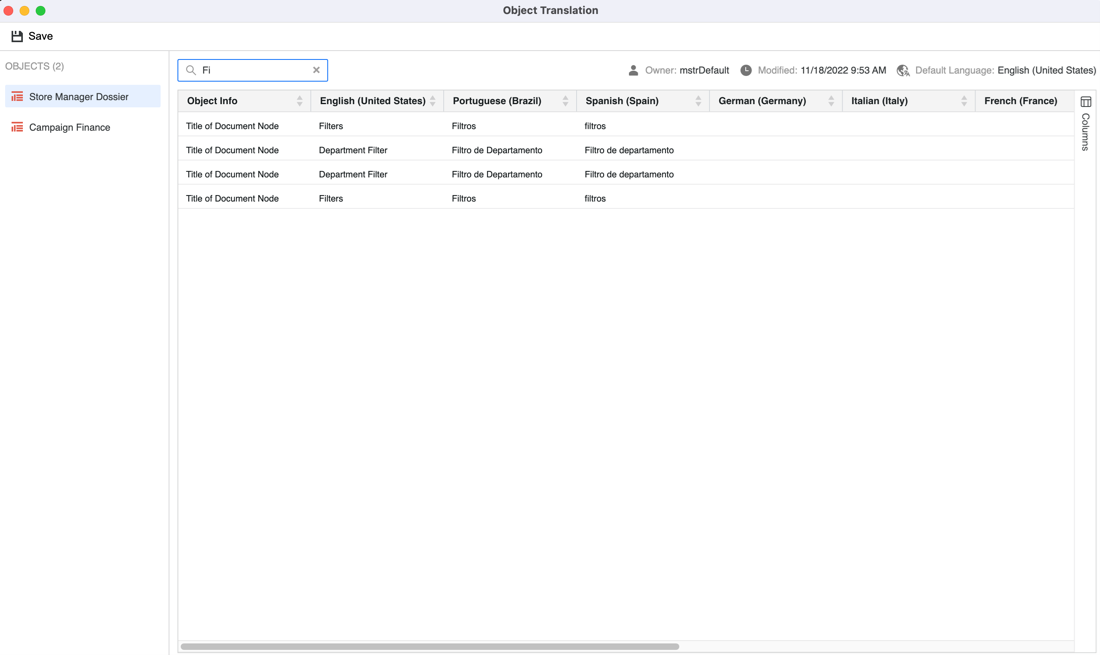Click the search input field containing Fi
This screenshot has height=655, width=1100.
[254, 70]
